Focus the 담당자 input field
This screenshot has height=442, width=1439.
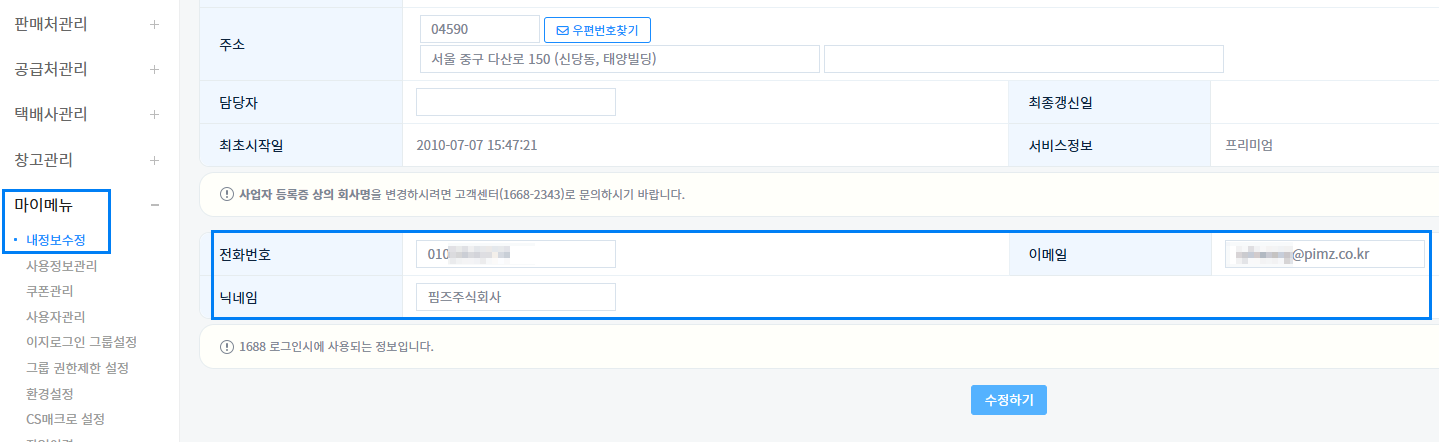515,102
